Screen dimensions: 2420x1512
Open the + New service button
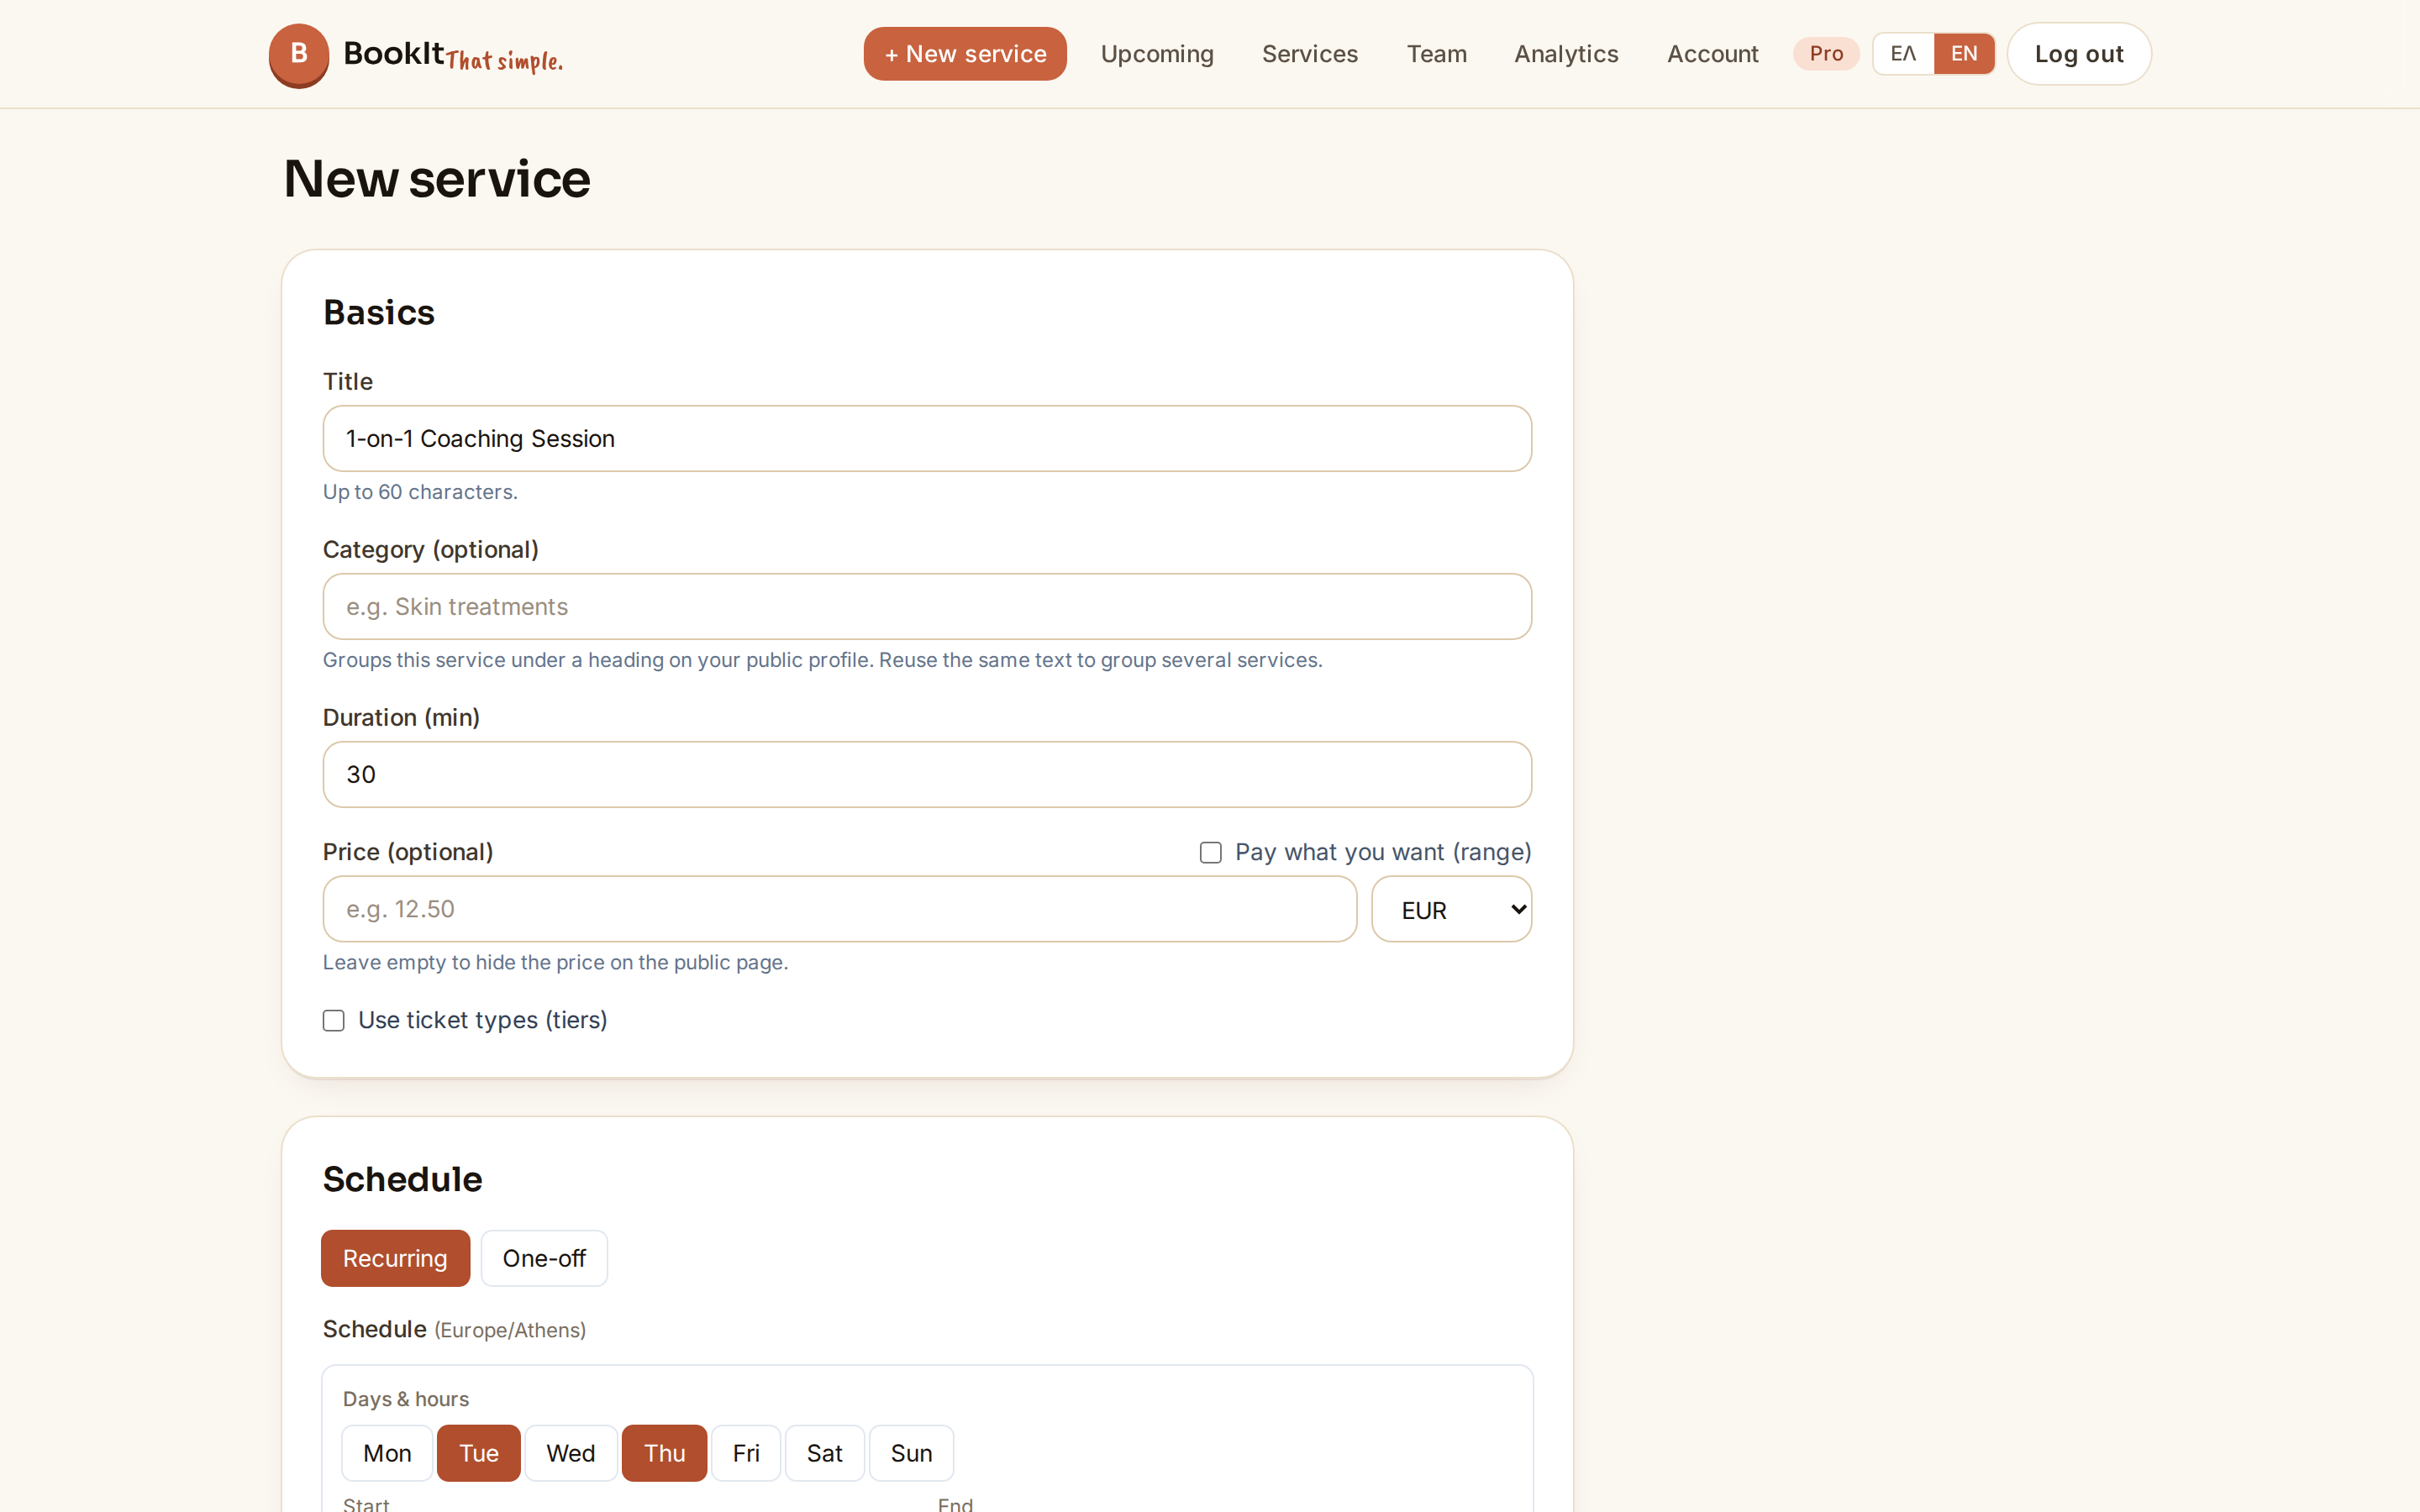[x=965, y=54]
